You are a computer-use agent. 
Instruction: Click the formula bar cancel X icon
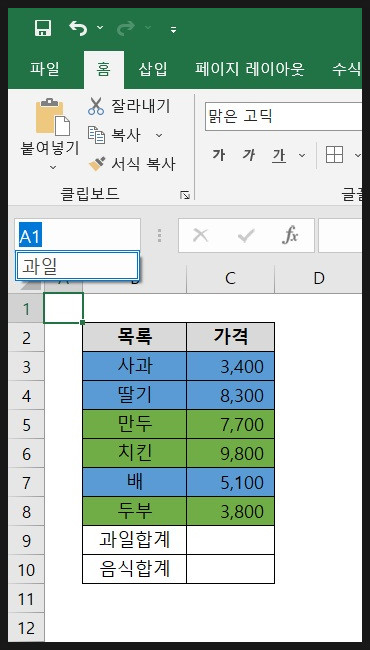(x=201, y=235)
